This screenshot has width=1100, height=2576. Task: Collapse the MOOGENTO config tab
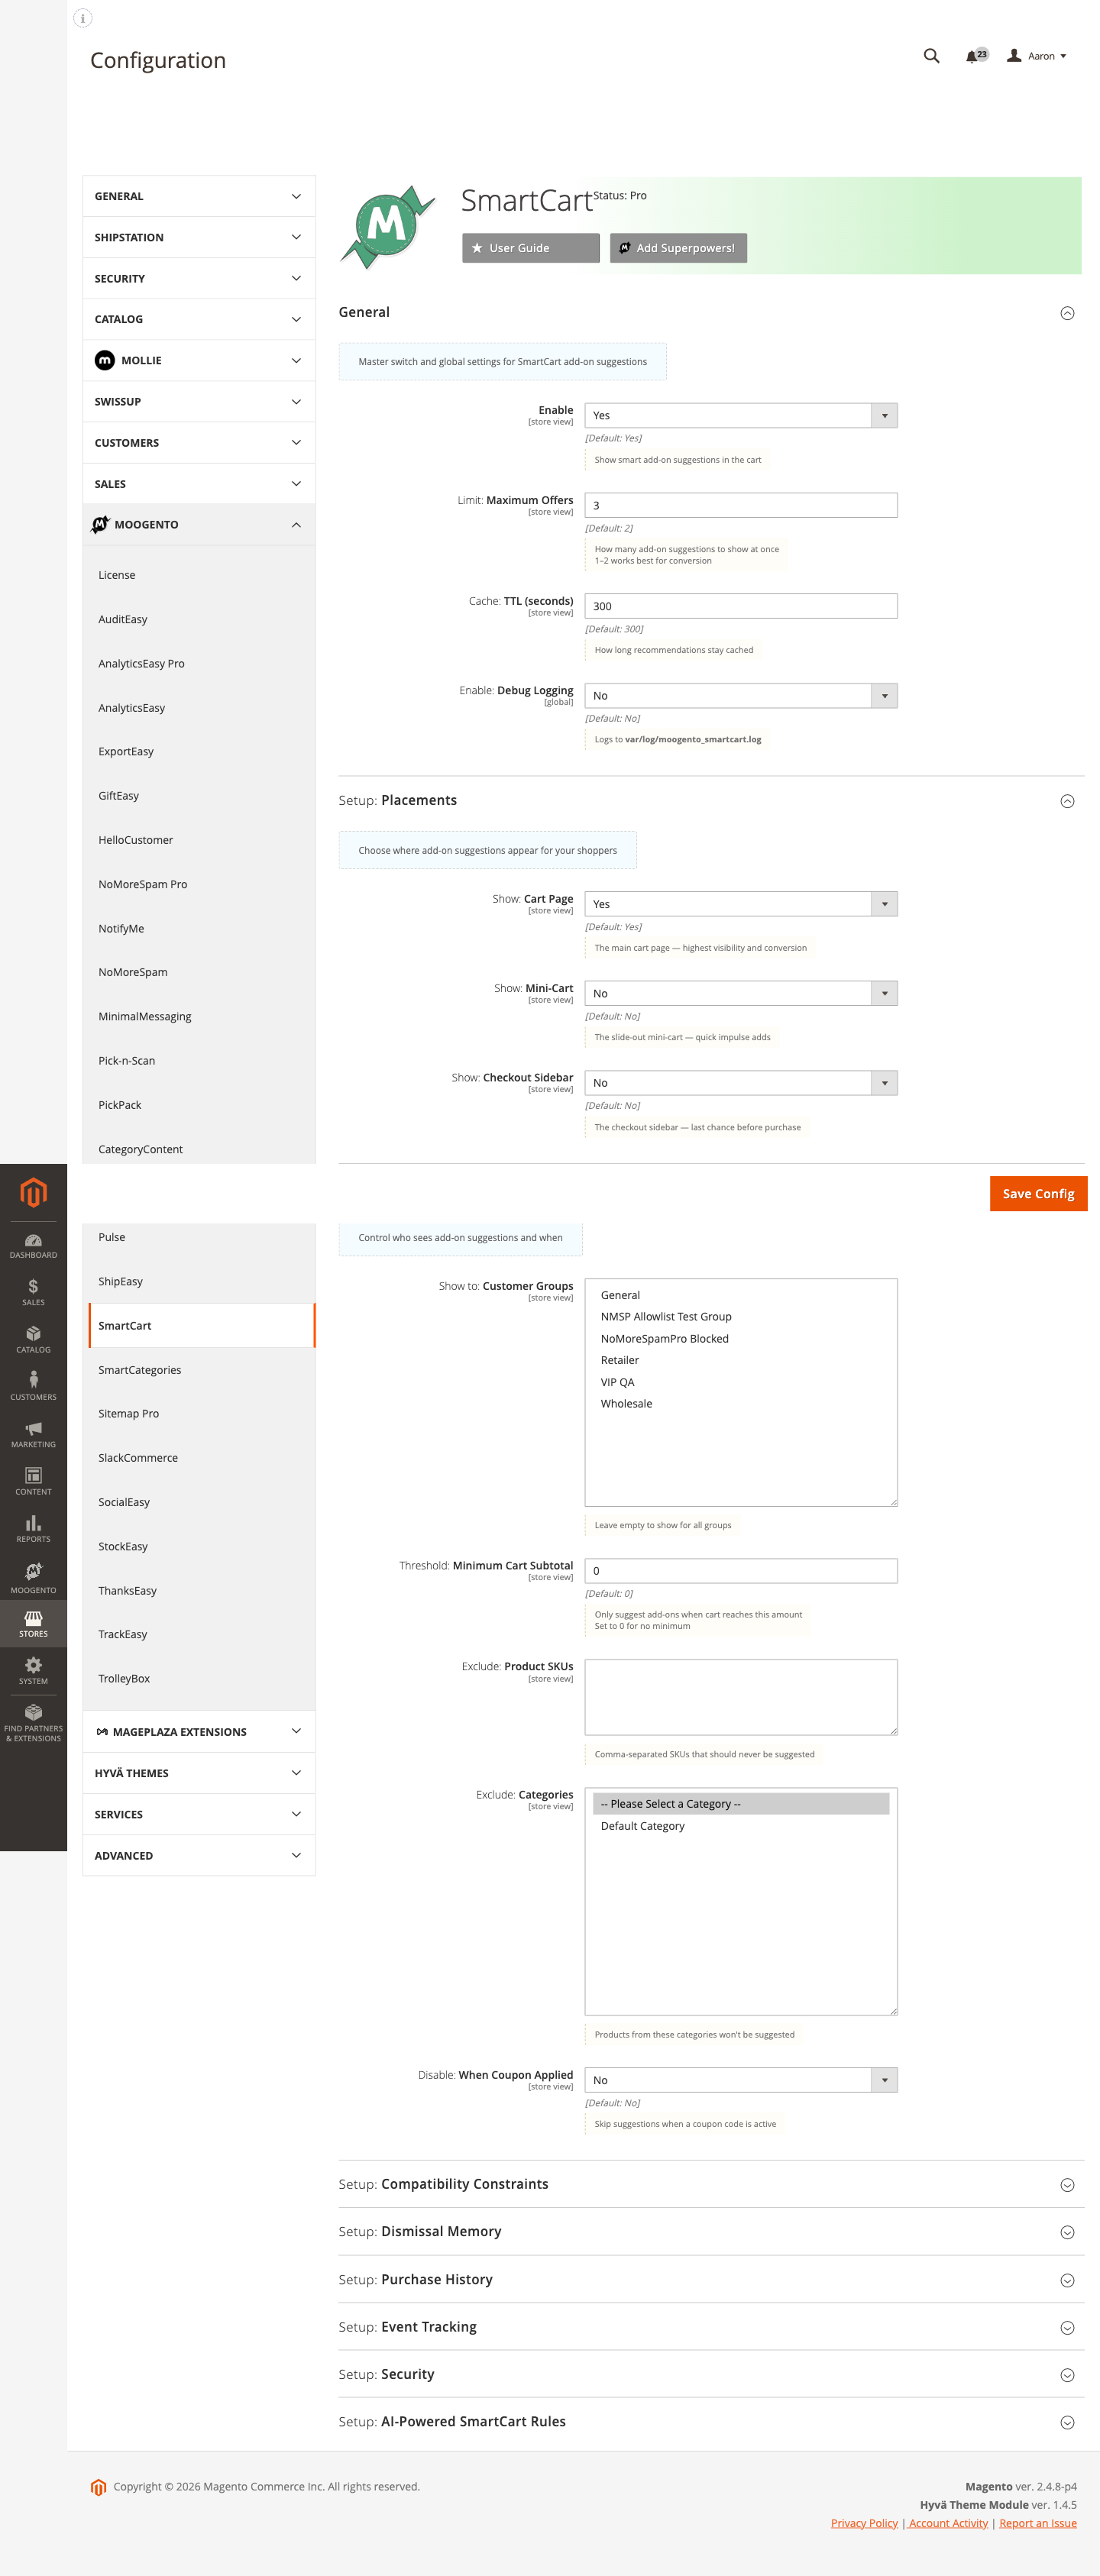pyautogui.click(x=199, y=524)
